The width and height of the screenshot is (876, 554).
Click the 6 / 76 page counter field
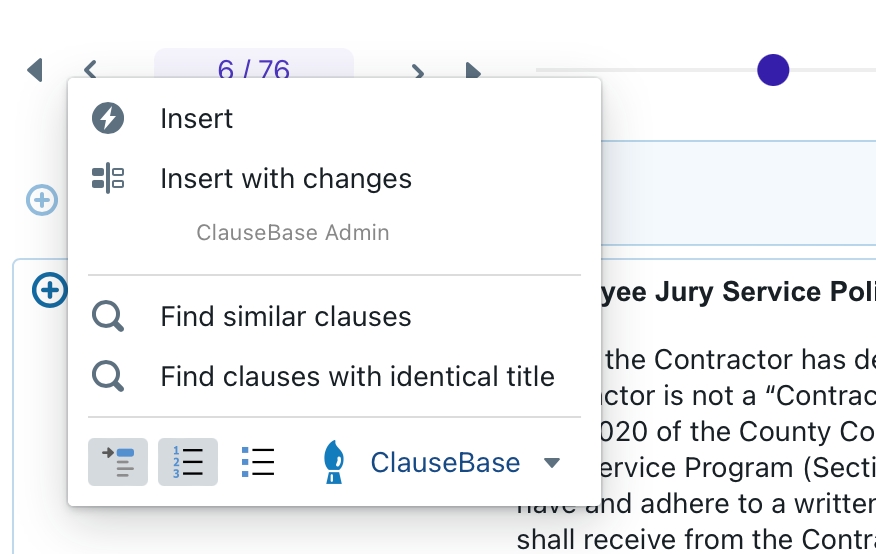[x=254, y=64]
